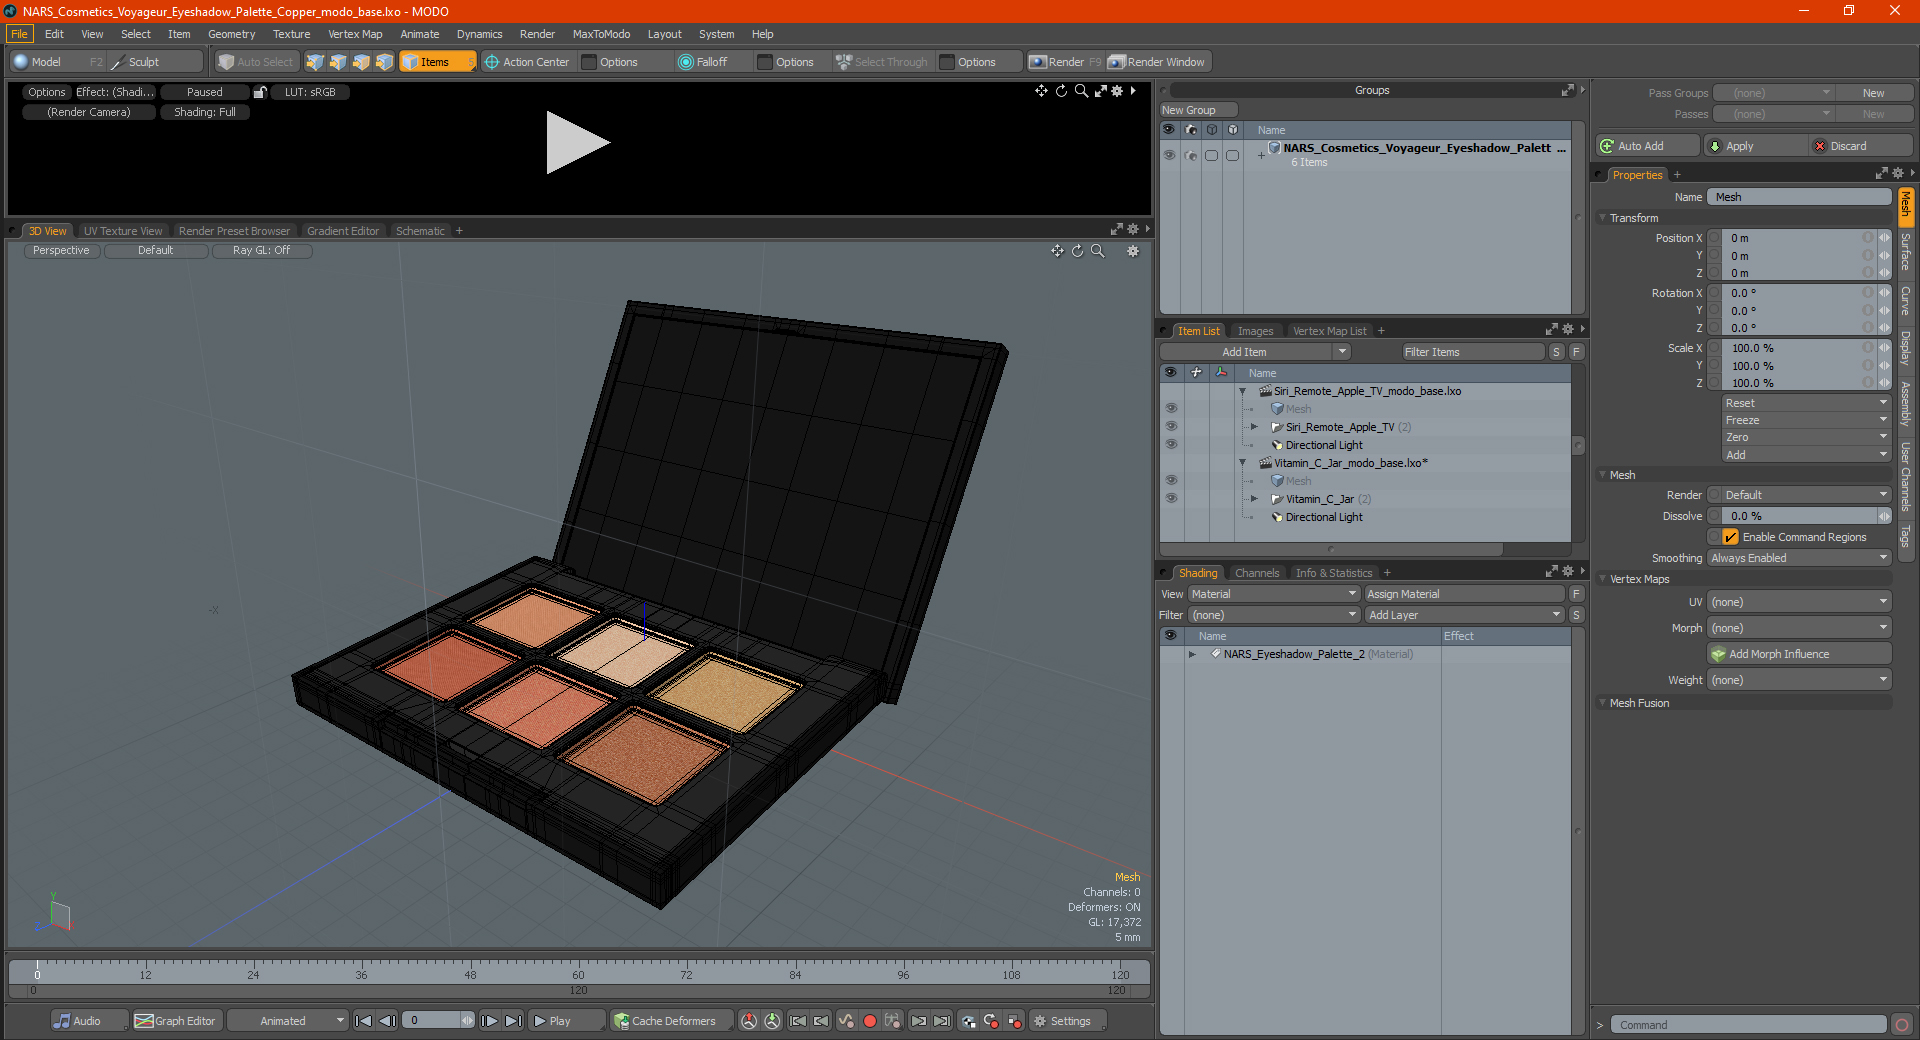Select Vertices selection mode icon
This screenshot has height=1040, width=1920.
pyautogui.click(x=315, y=62)
